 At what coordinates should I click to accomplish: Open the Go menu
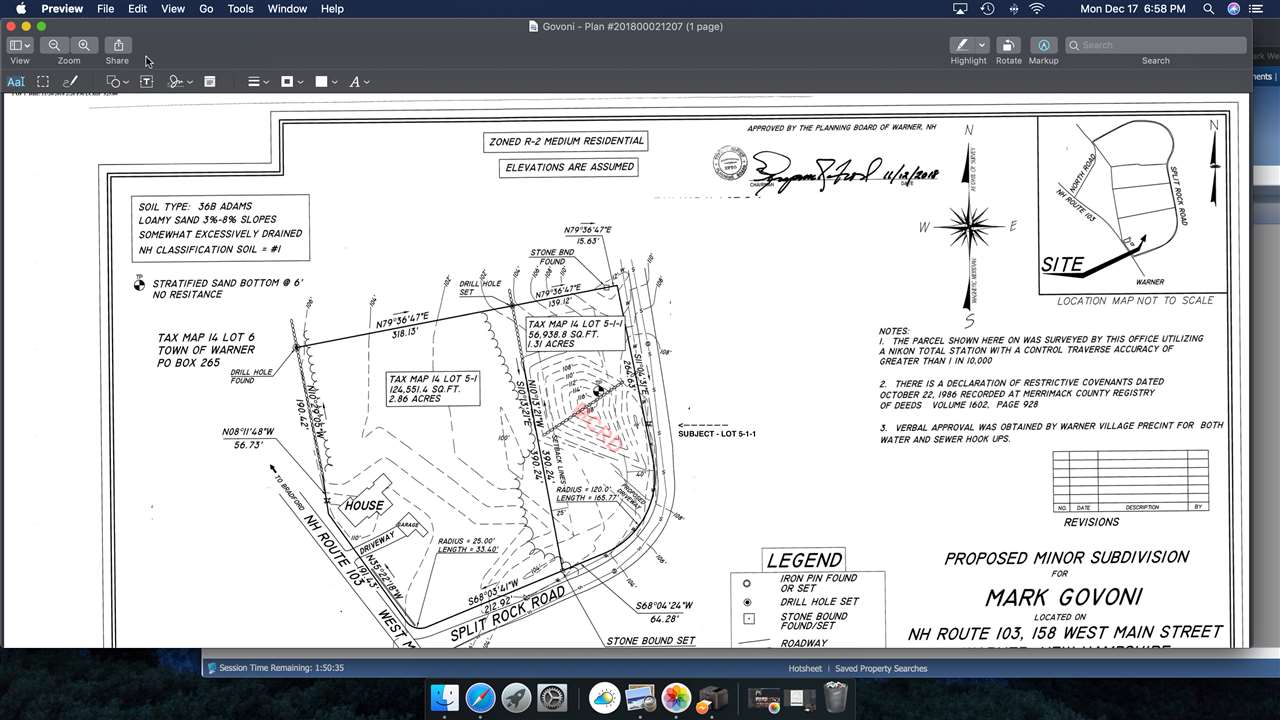point(206,9)
